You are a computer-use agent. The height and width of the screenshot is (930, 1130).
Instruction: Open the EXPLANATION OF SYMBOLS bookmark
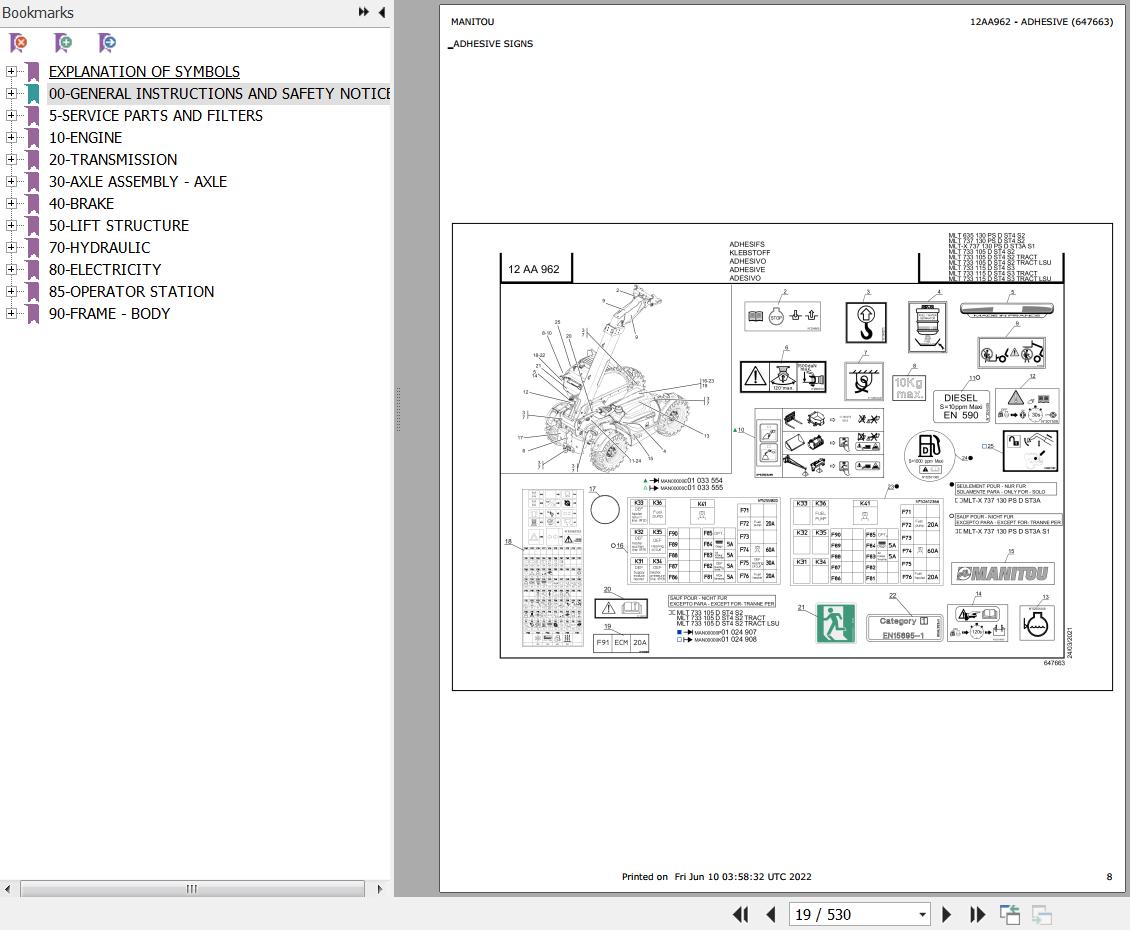(x=144, y=71)
